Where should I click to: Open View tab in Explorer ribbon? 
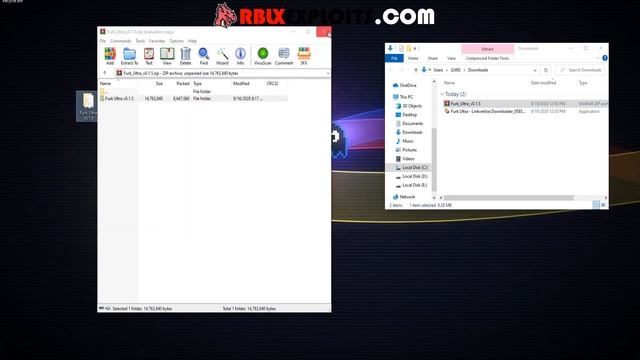[451, 58]
